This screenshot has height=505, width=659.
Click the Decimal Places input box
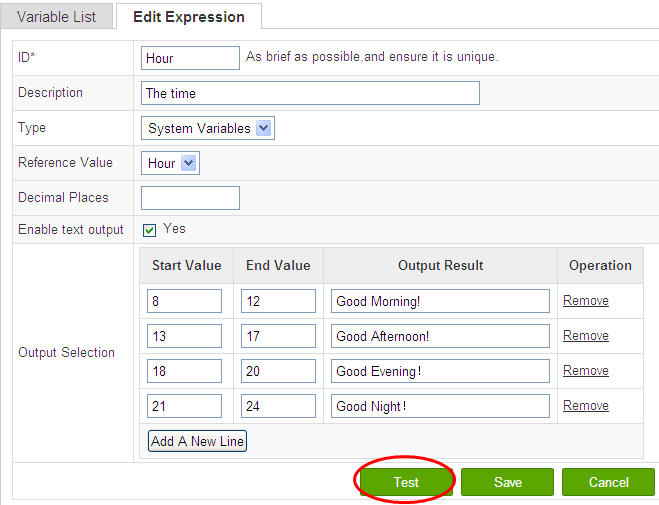coord(190,198)
